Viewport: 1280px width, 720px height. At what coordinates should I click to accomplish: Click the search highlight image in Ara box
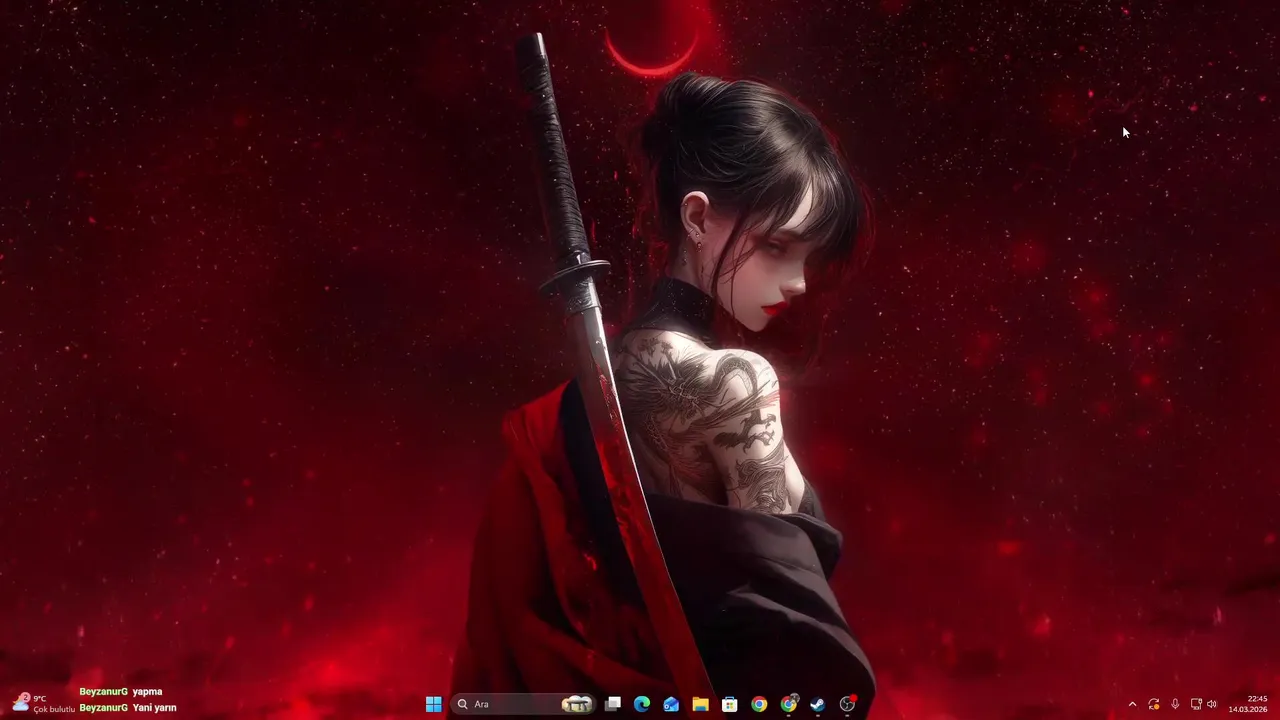(x=577, y=704)
